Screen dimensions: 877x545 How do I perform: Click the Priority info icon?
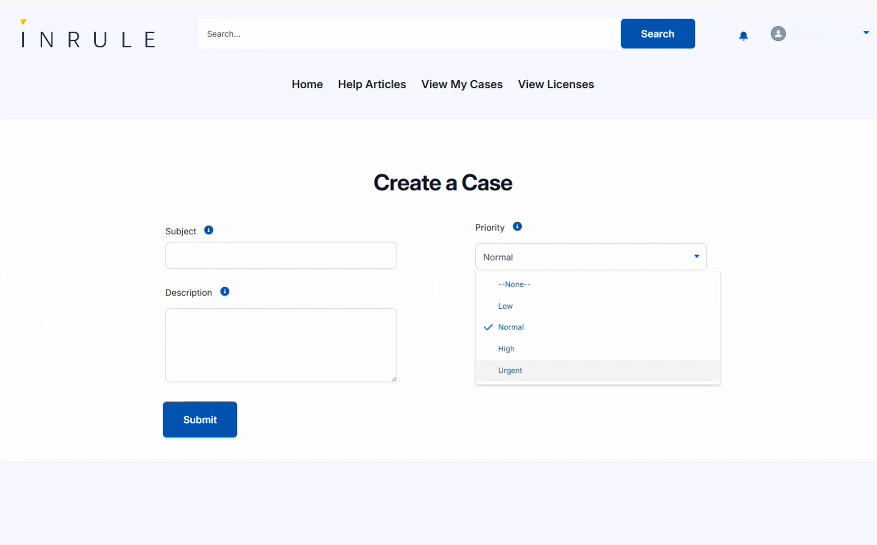click(517, 227)
